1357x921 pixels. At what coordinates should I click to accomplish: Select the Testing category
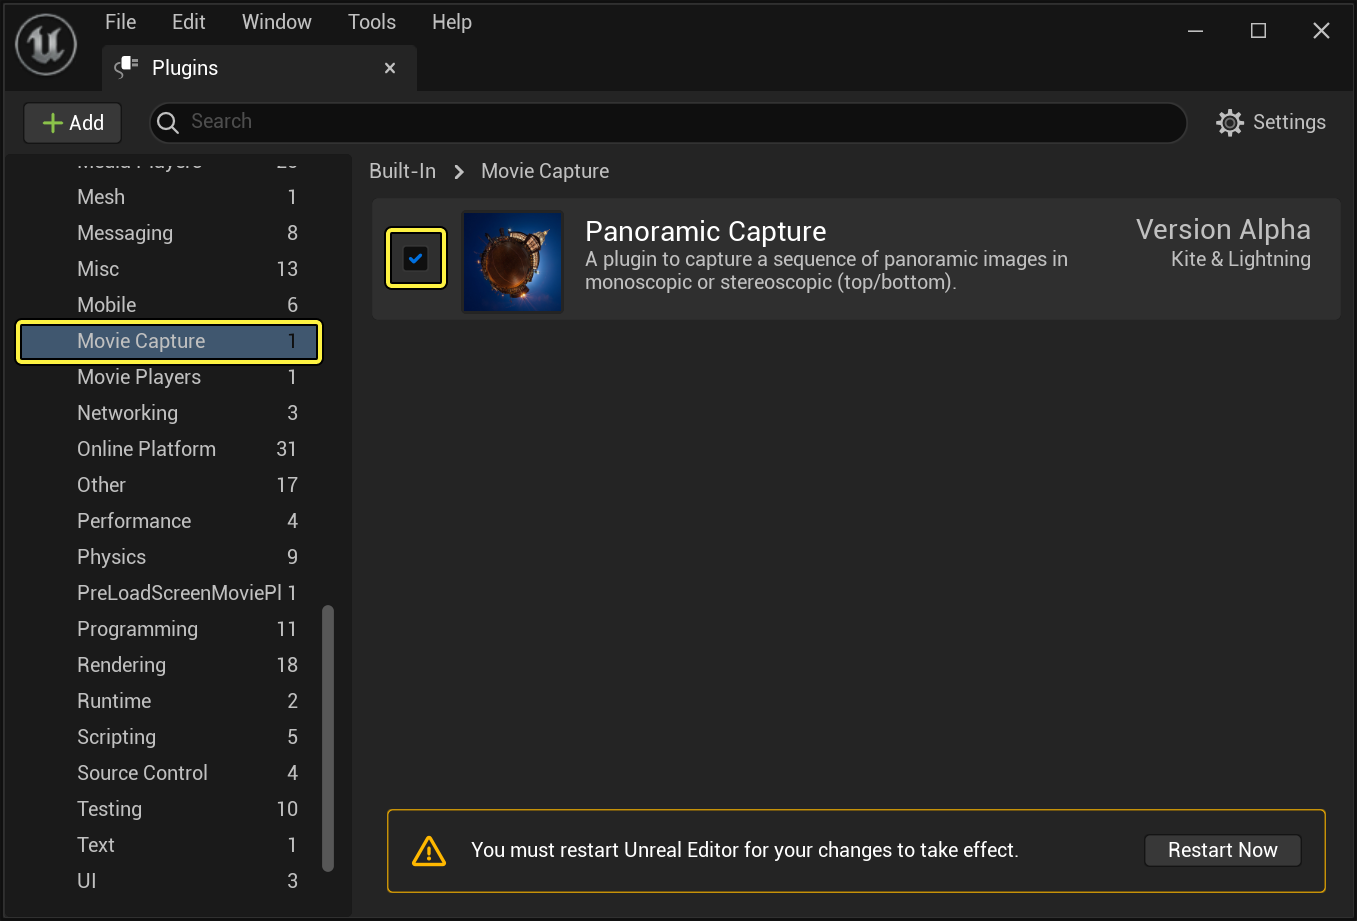[x=169, y=809]
